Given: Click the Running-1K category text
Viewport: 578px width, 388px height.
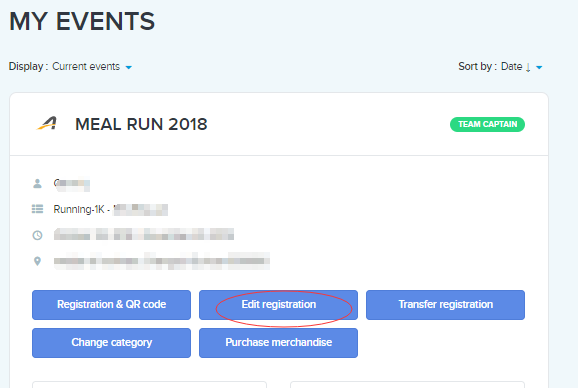Looking at the screenshot, I should (79, 209).
